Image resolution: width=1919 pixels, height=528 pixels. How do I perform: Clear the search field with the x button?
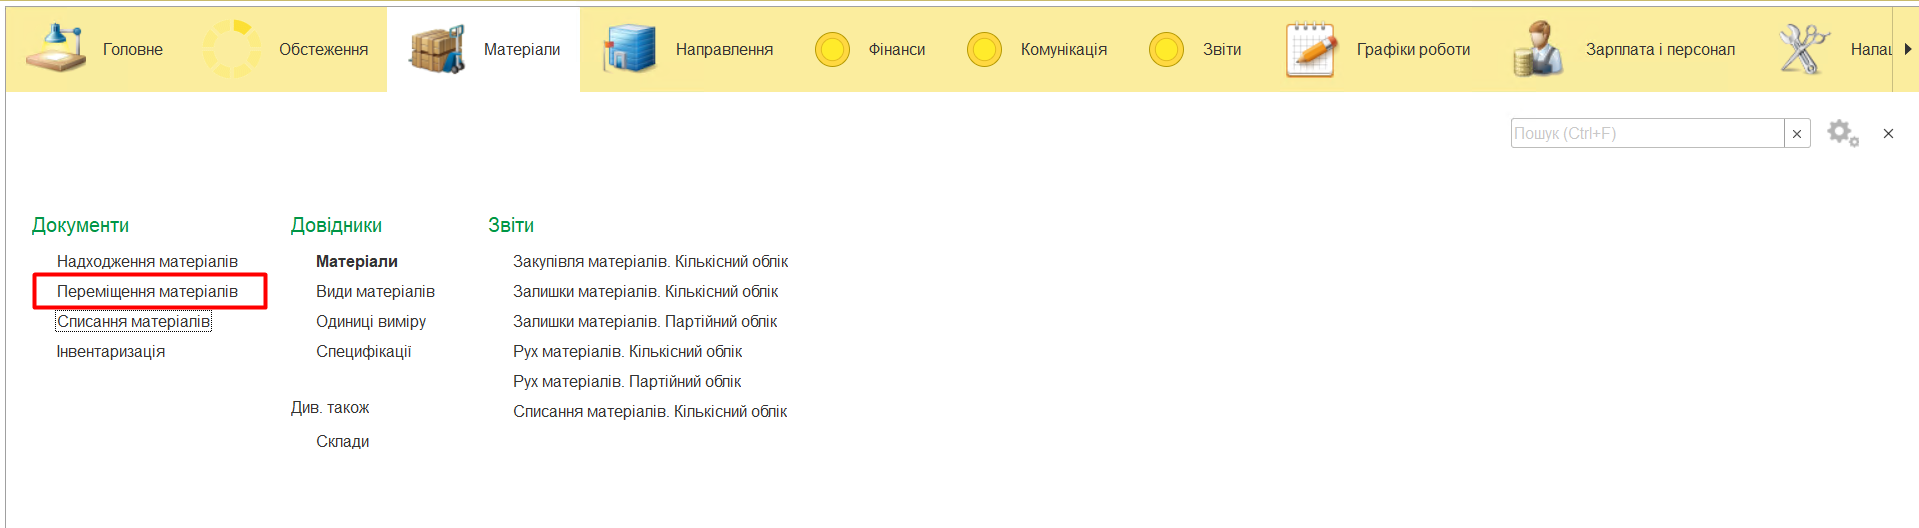[1797, 134]
